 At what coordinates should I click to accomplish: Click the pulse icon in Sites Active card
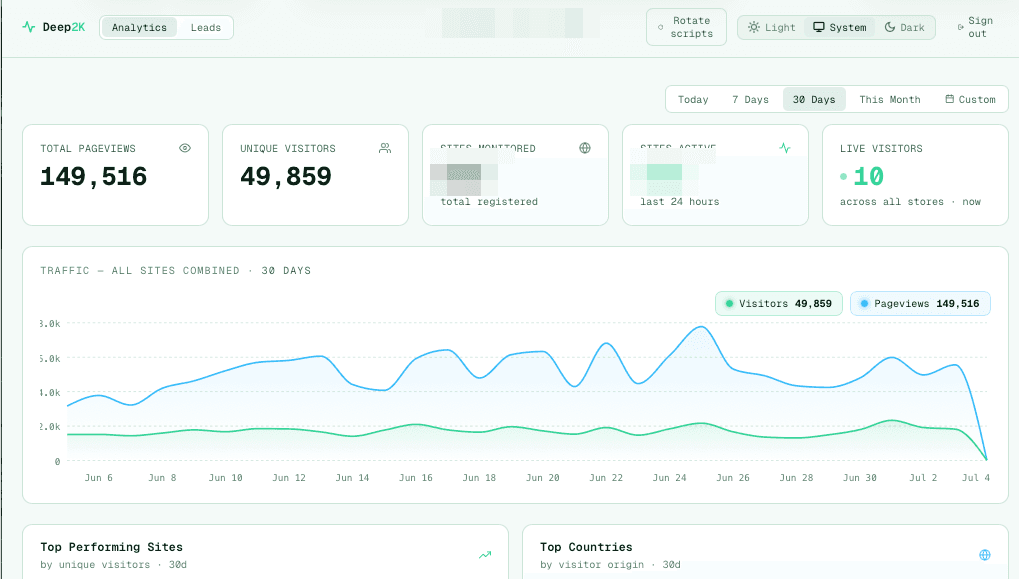(785, 148)
